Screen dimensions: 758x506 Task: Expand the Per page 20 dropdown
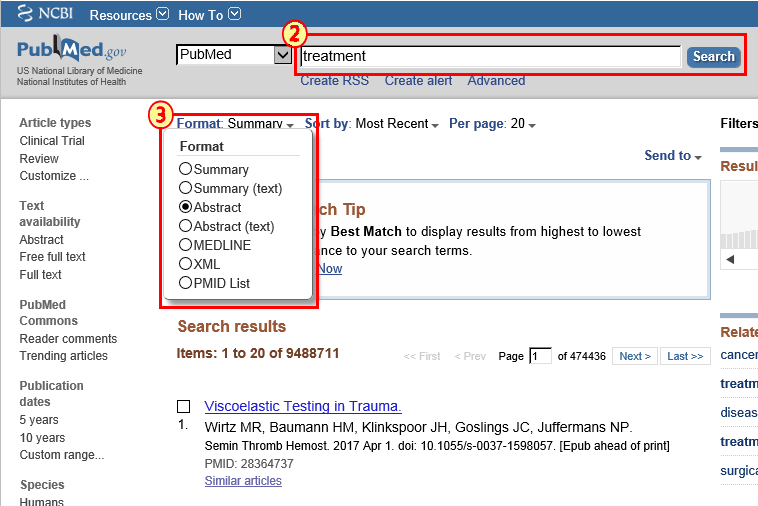pyautogui.click(x=492, y=124)
